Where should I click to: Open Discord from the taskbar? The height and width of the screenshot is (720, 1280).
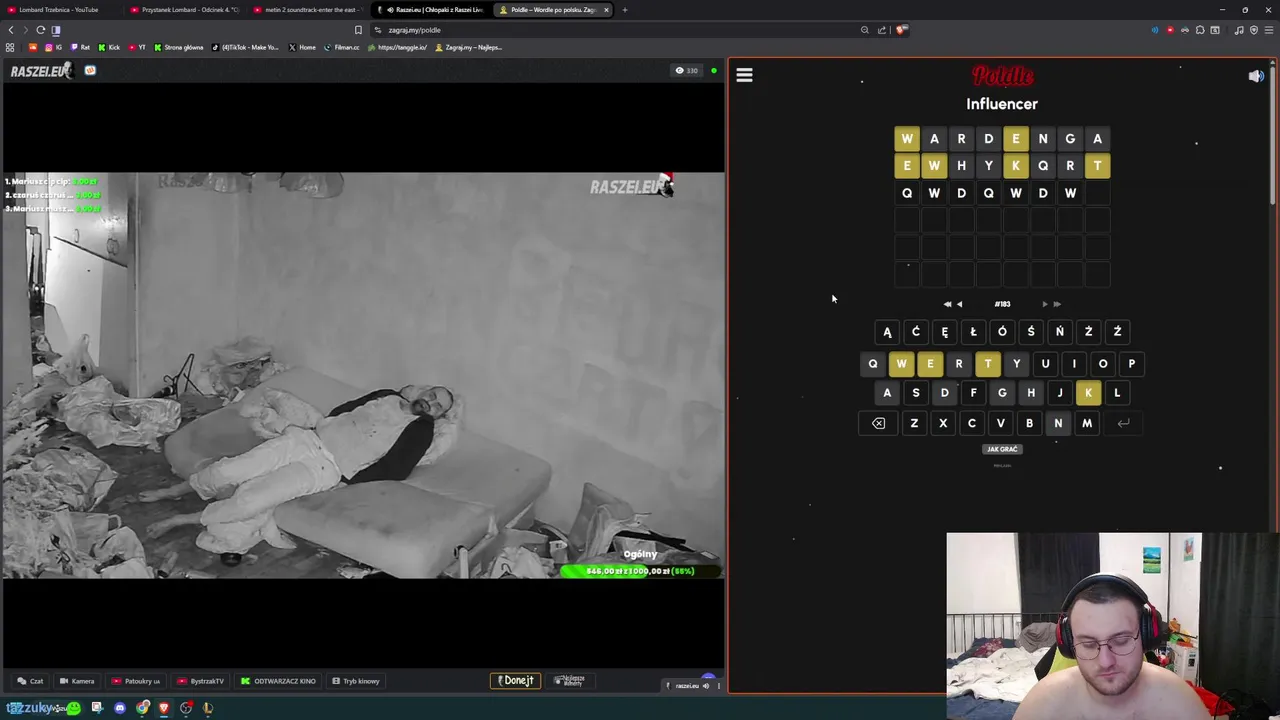[120, 708]
